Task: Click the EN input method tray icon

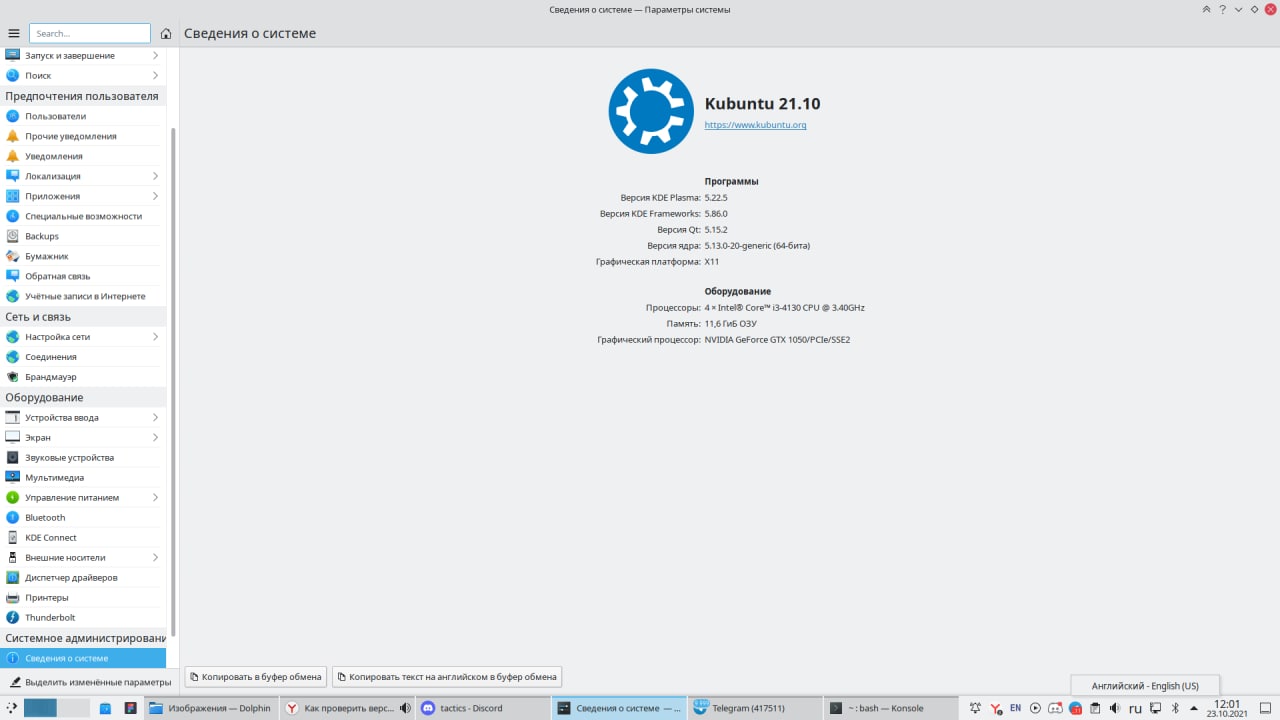Action: click(1015, 708)
